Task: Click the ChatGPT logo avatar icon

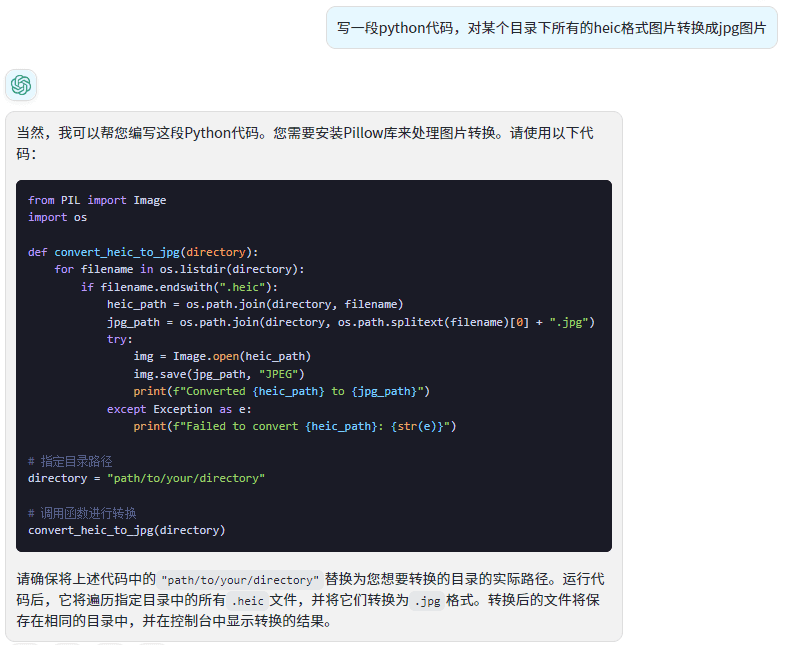Action: (21, 85)
